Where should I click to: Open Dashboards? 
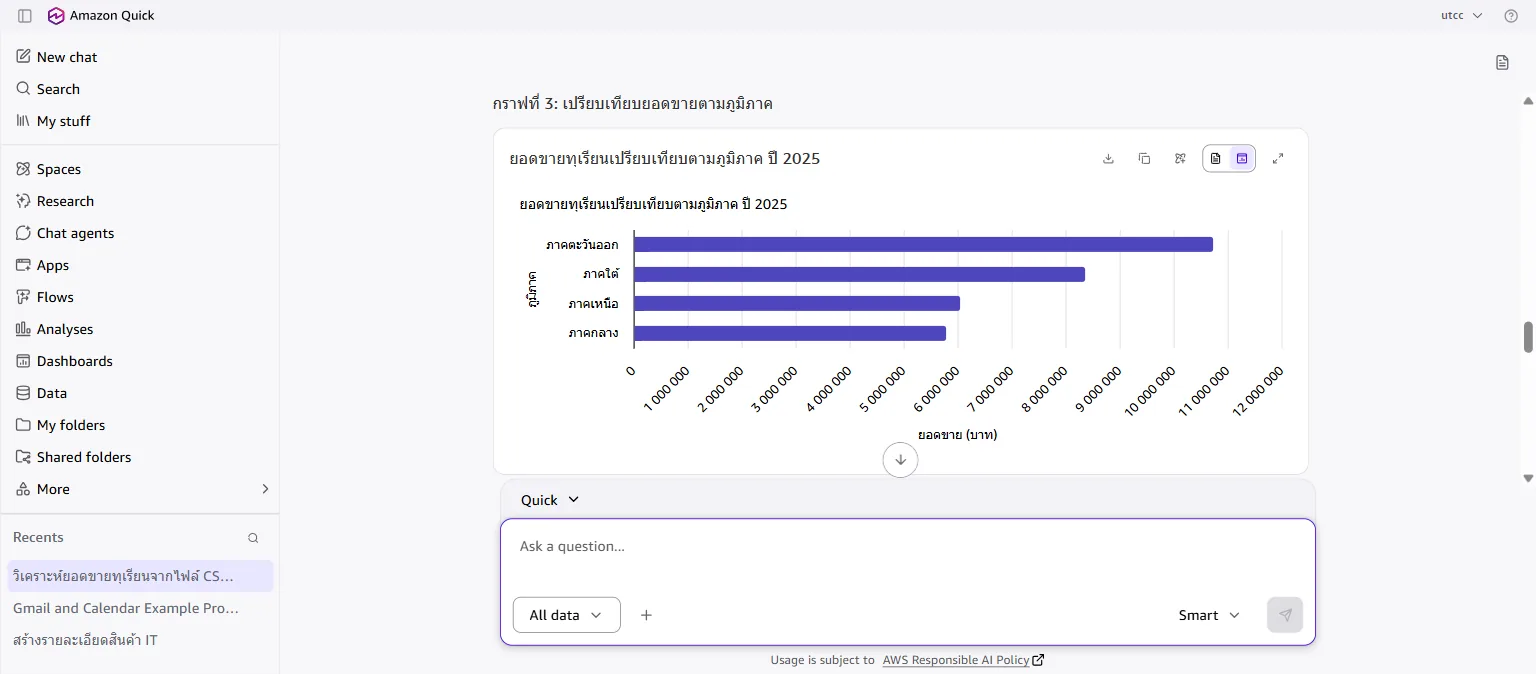[139, 361]
